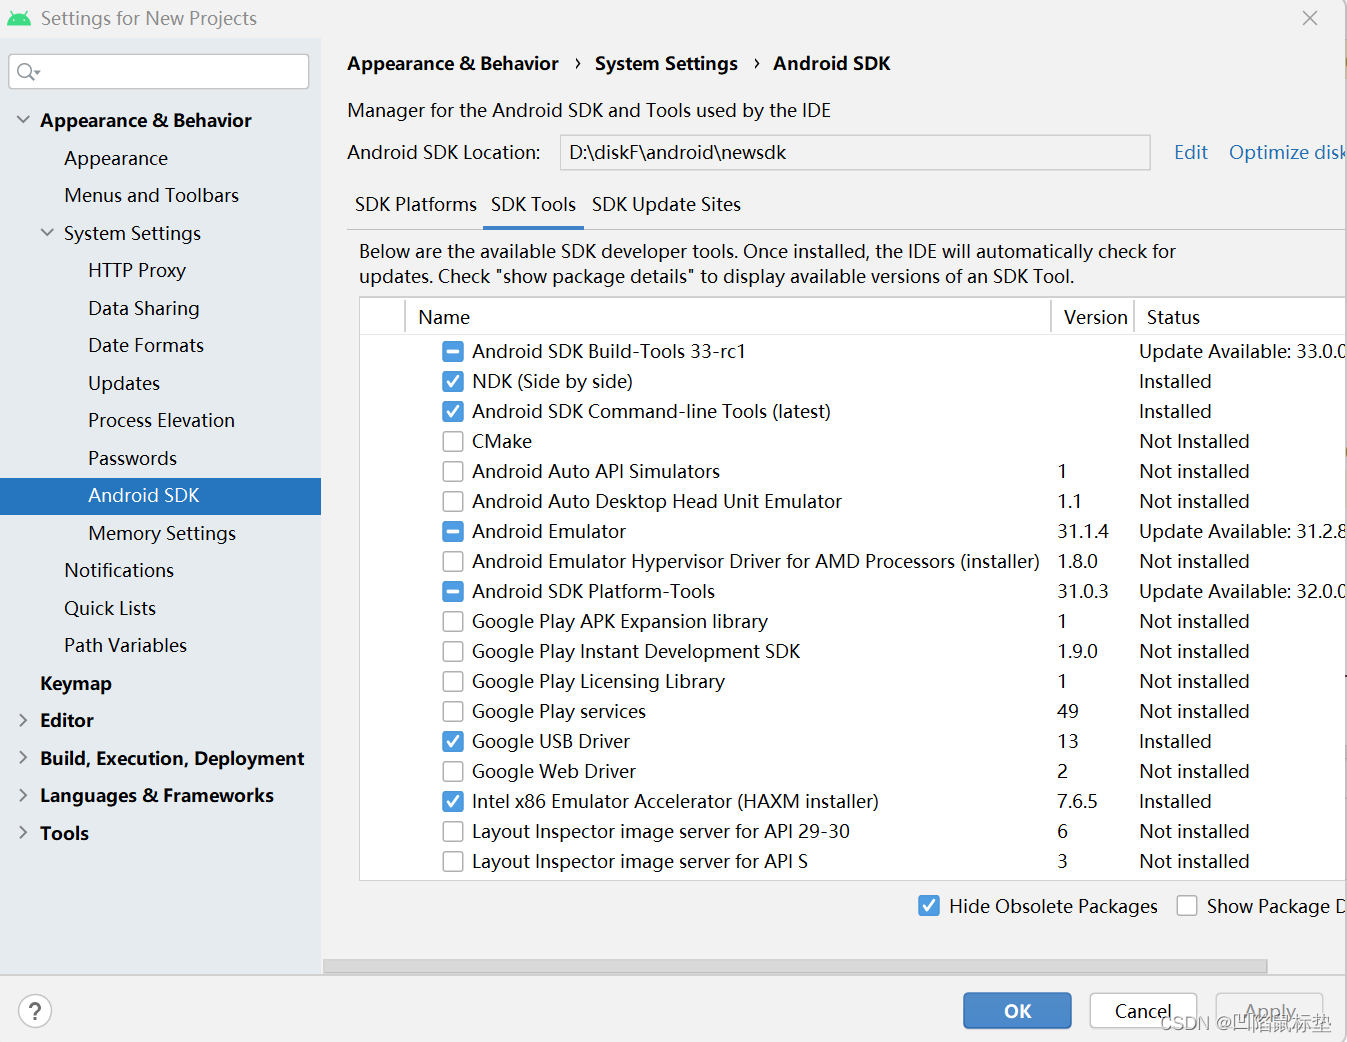Uncheck Android SDK Command-line Tools (latest)

453,411
